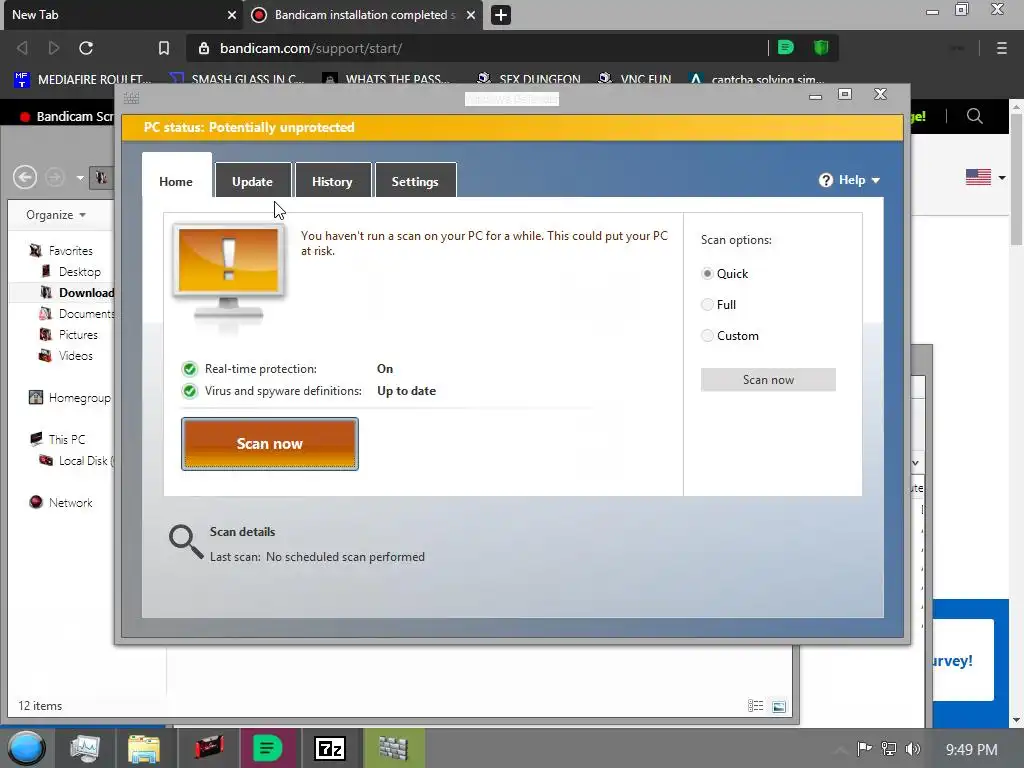Open the browser hamburger menu
The image size is (1024, 768).
(x=1002, y=48)
